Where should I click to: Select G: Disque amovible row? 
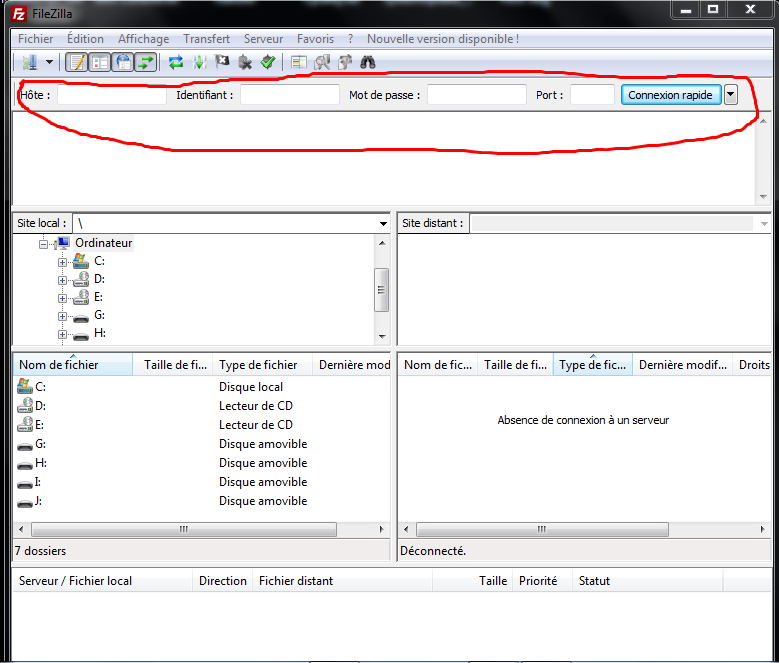(x=201, y=443)
